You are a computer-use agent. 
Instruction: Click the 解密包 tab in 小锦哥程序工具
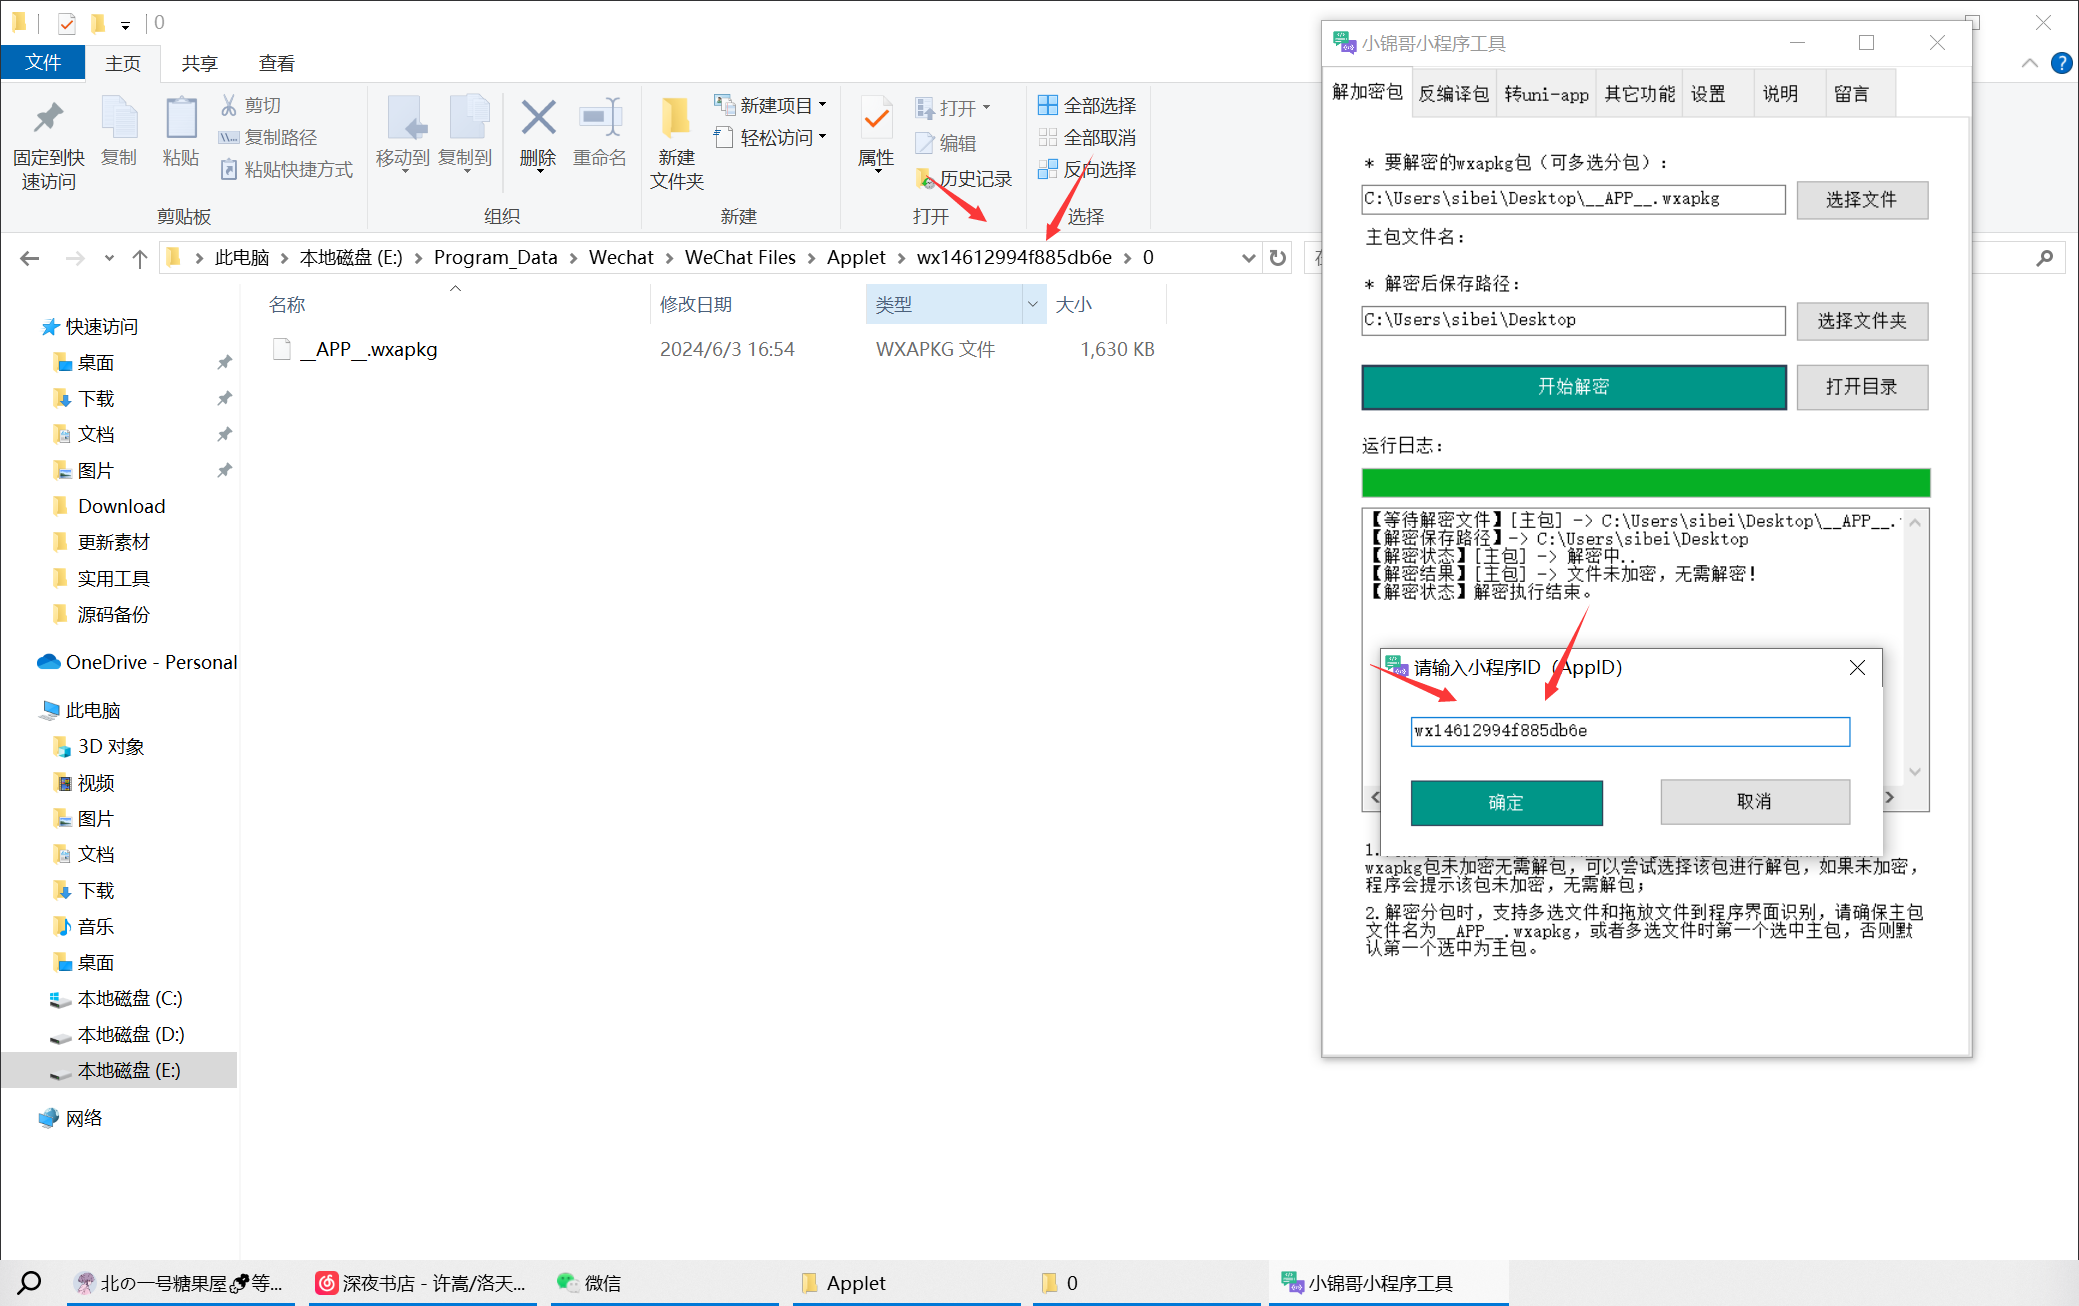(x=1361, y=93)
